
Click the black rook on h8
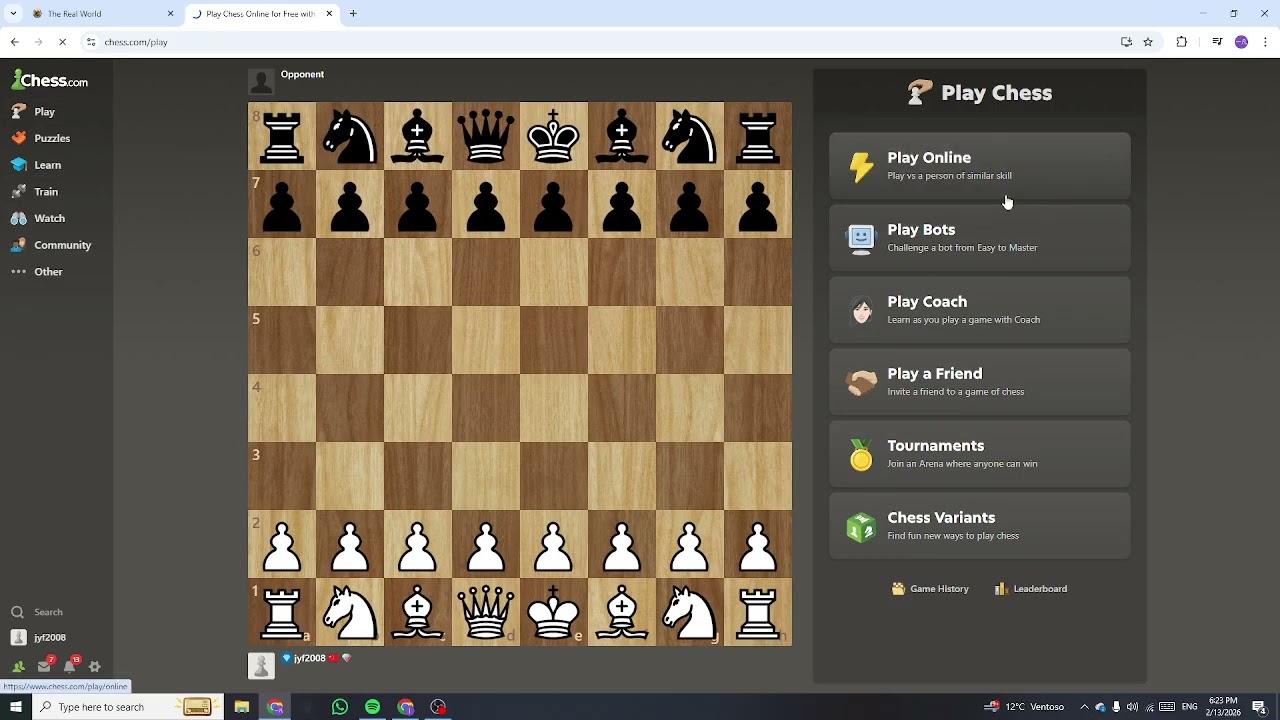pyautogui.click(x=758, y=136)
